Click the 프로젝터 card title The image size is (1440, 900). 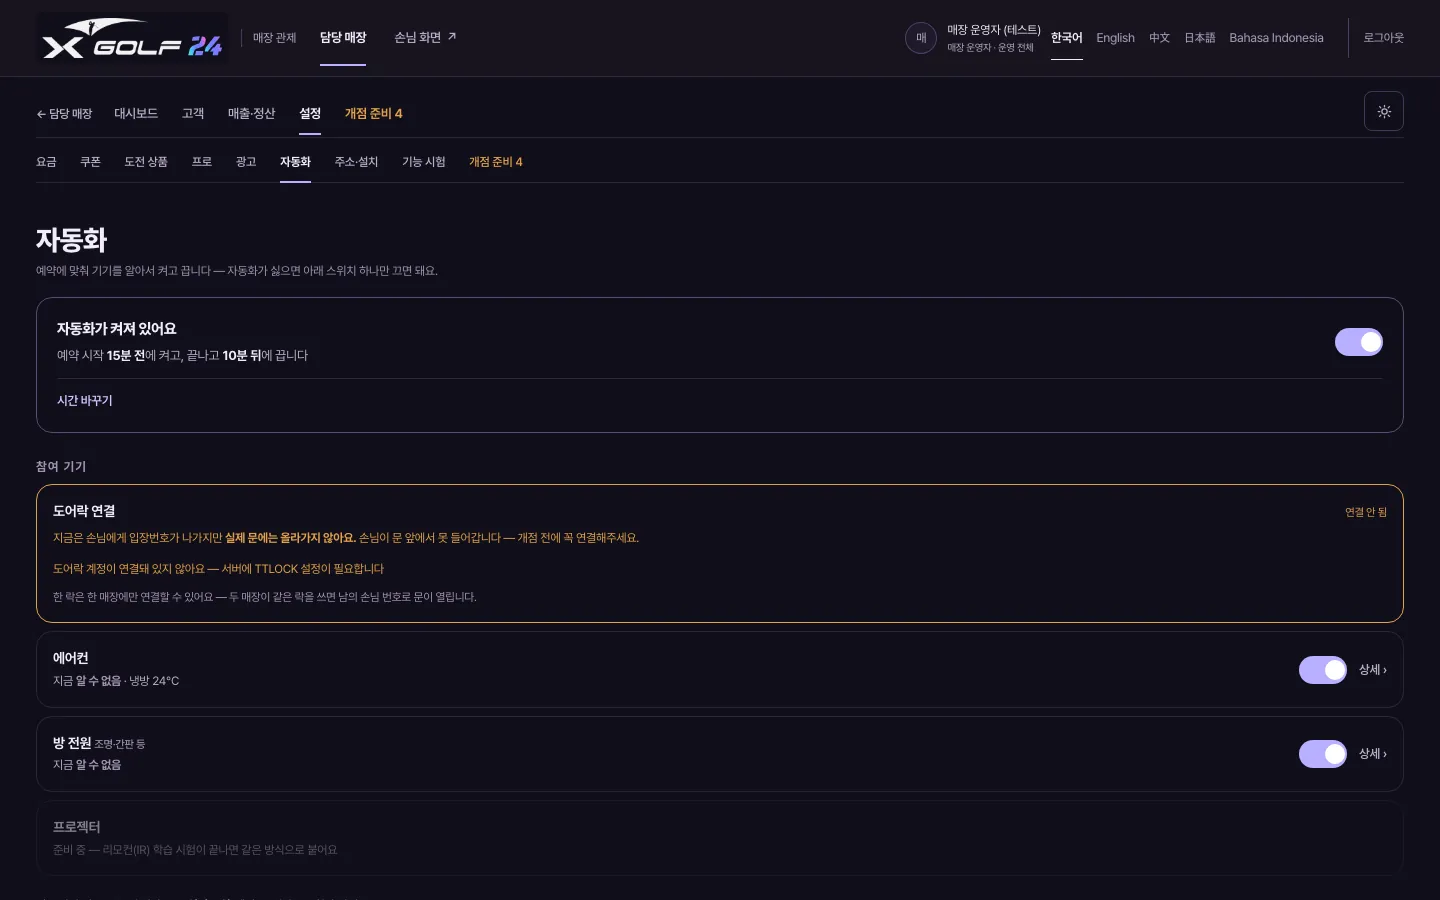pos(77,827)
